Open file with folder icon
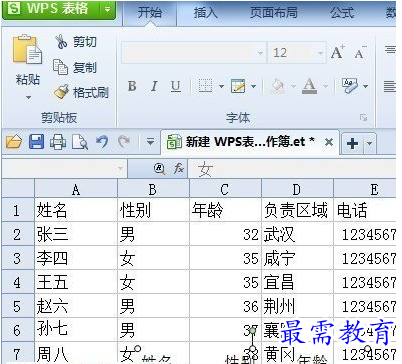 (14, 142)
